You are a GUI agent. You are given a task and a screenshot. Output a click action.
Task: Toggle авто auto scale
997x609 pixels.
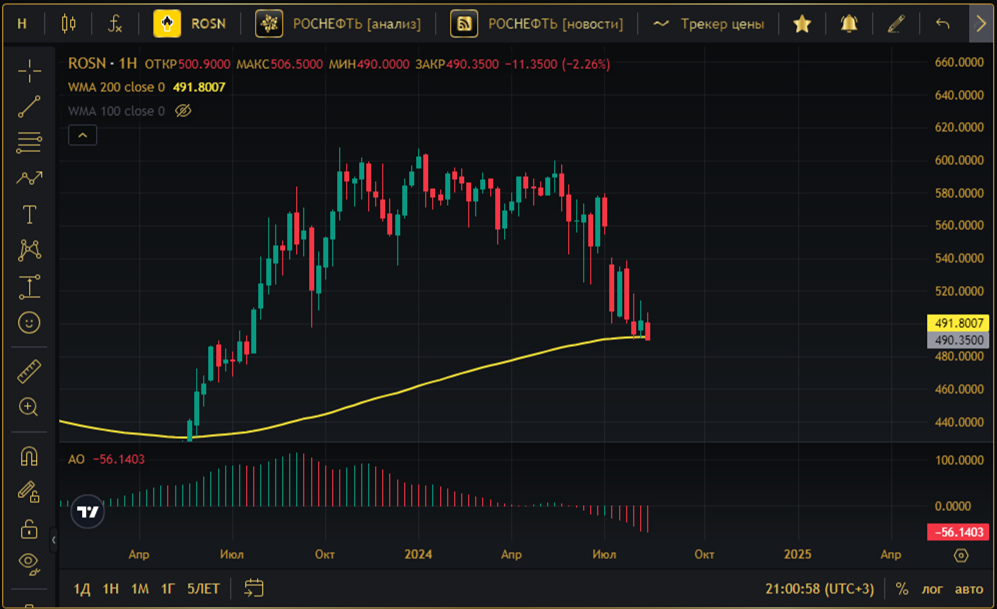[969, 589]
